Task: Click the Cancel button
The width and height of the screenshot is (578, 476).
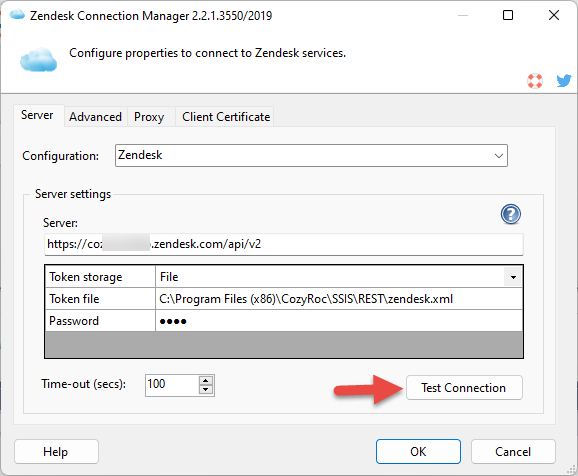Action: [513, 451]
